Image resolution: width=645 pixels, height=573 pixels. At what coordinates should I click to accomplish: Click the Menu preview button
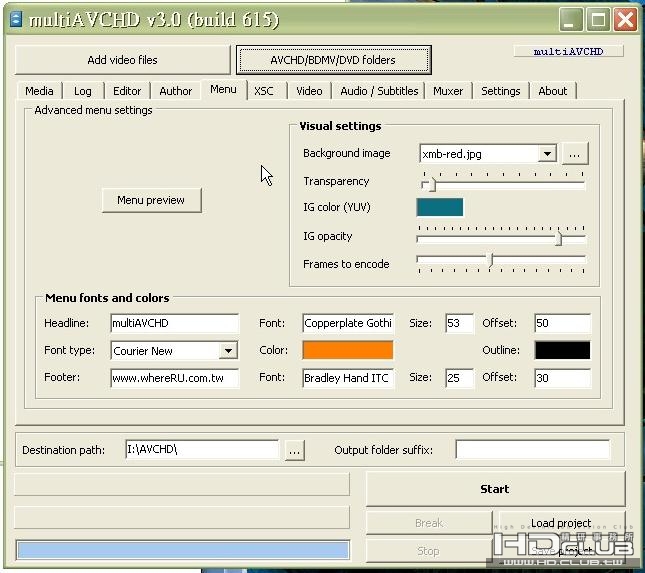click(x=151, y=200)
